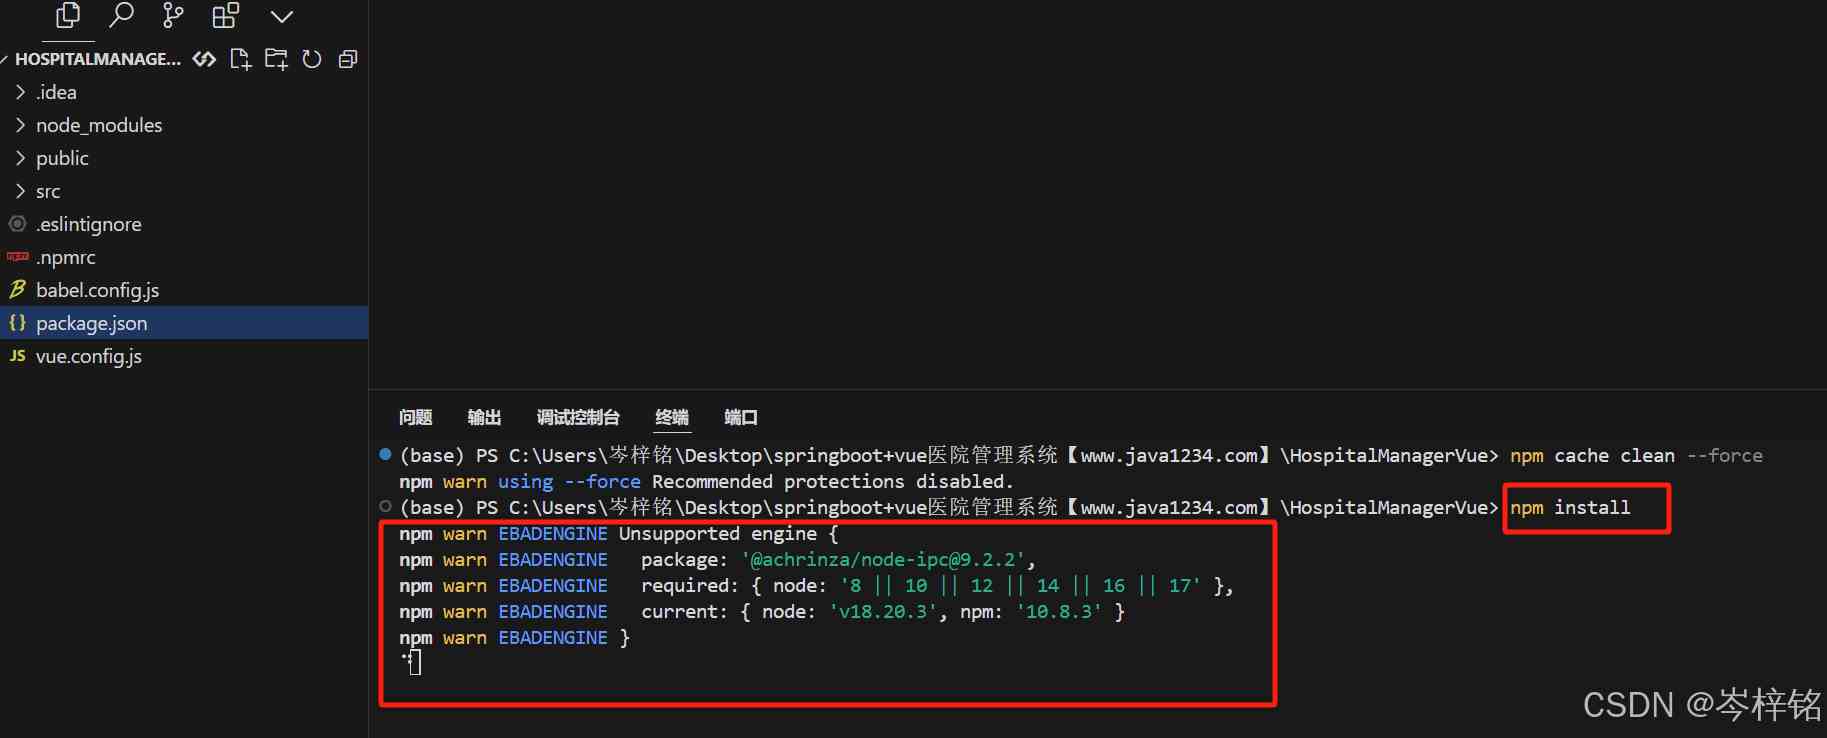Open the Extensions view icon
Viewport: 1827px width, 738px height.
coord(226,15)
